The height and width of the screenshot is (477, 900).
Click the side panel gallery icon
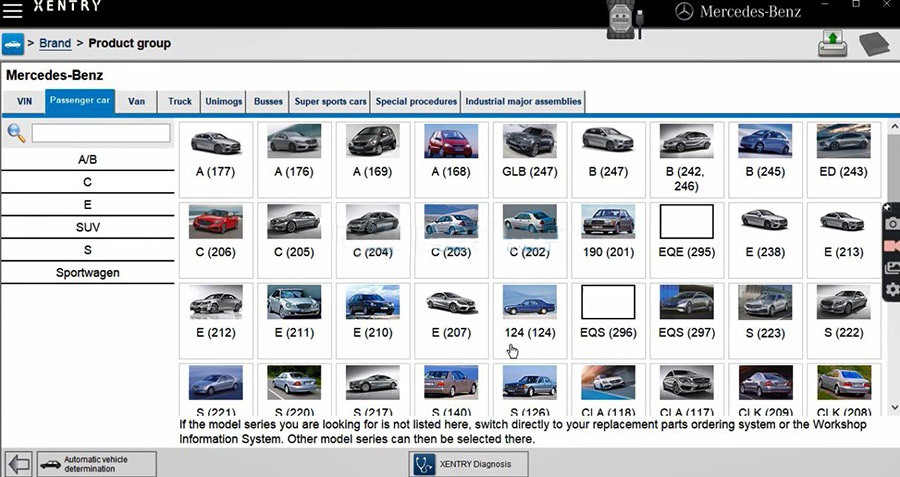(x=892, y=267)
